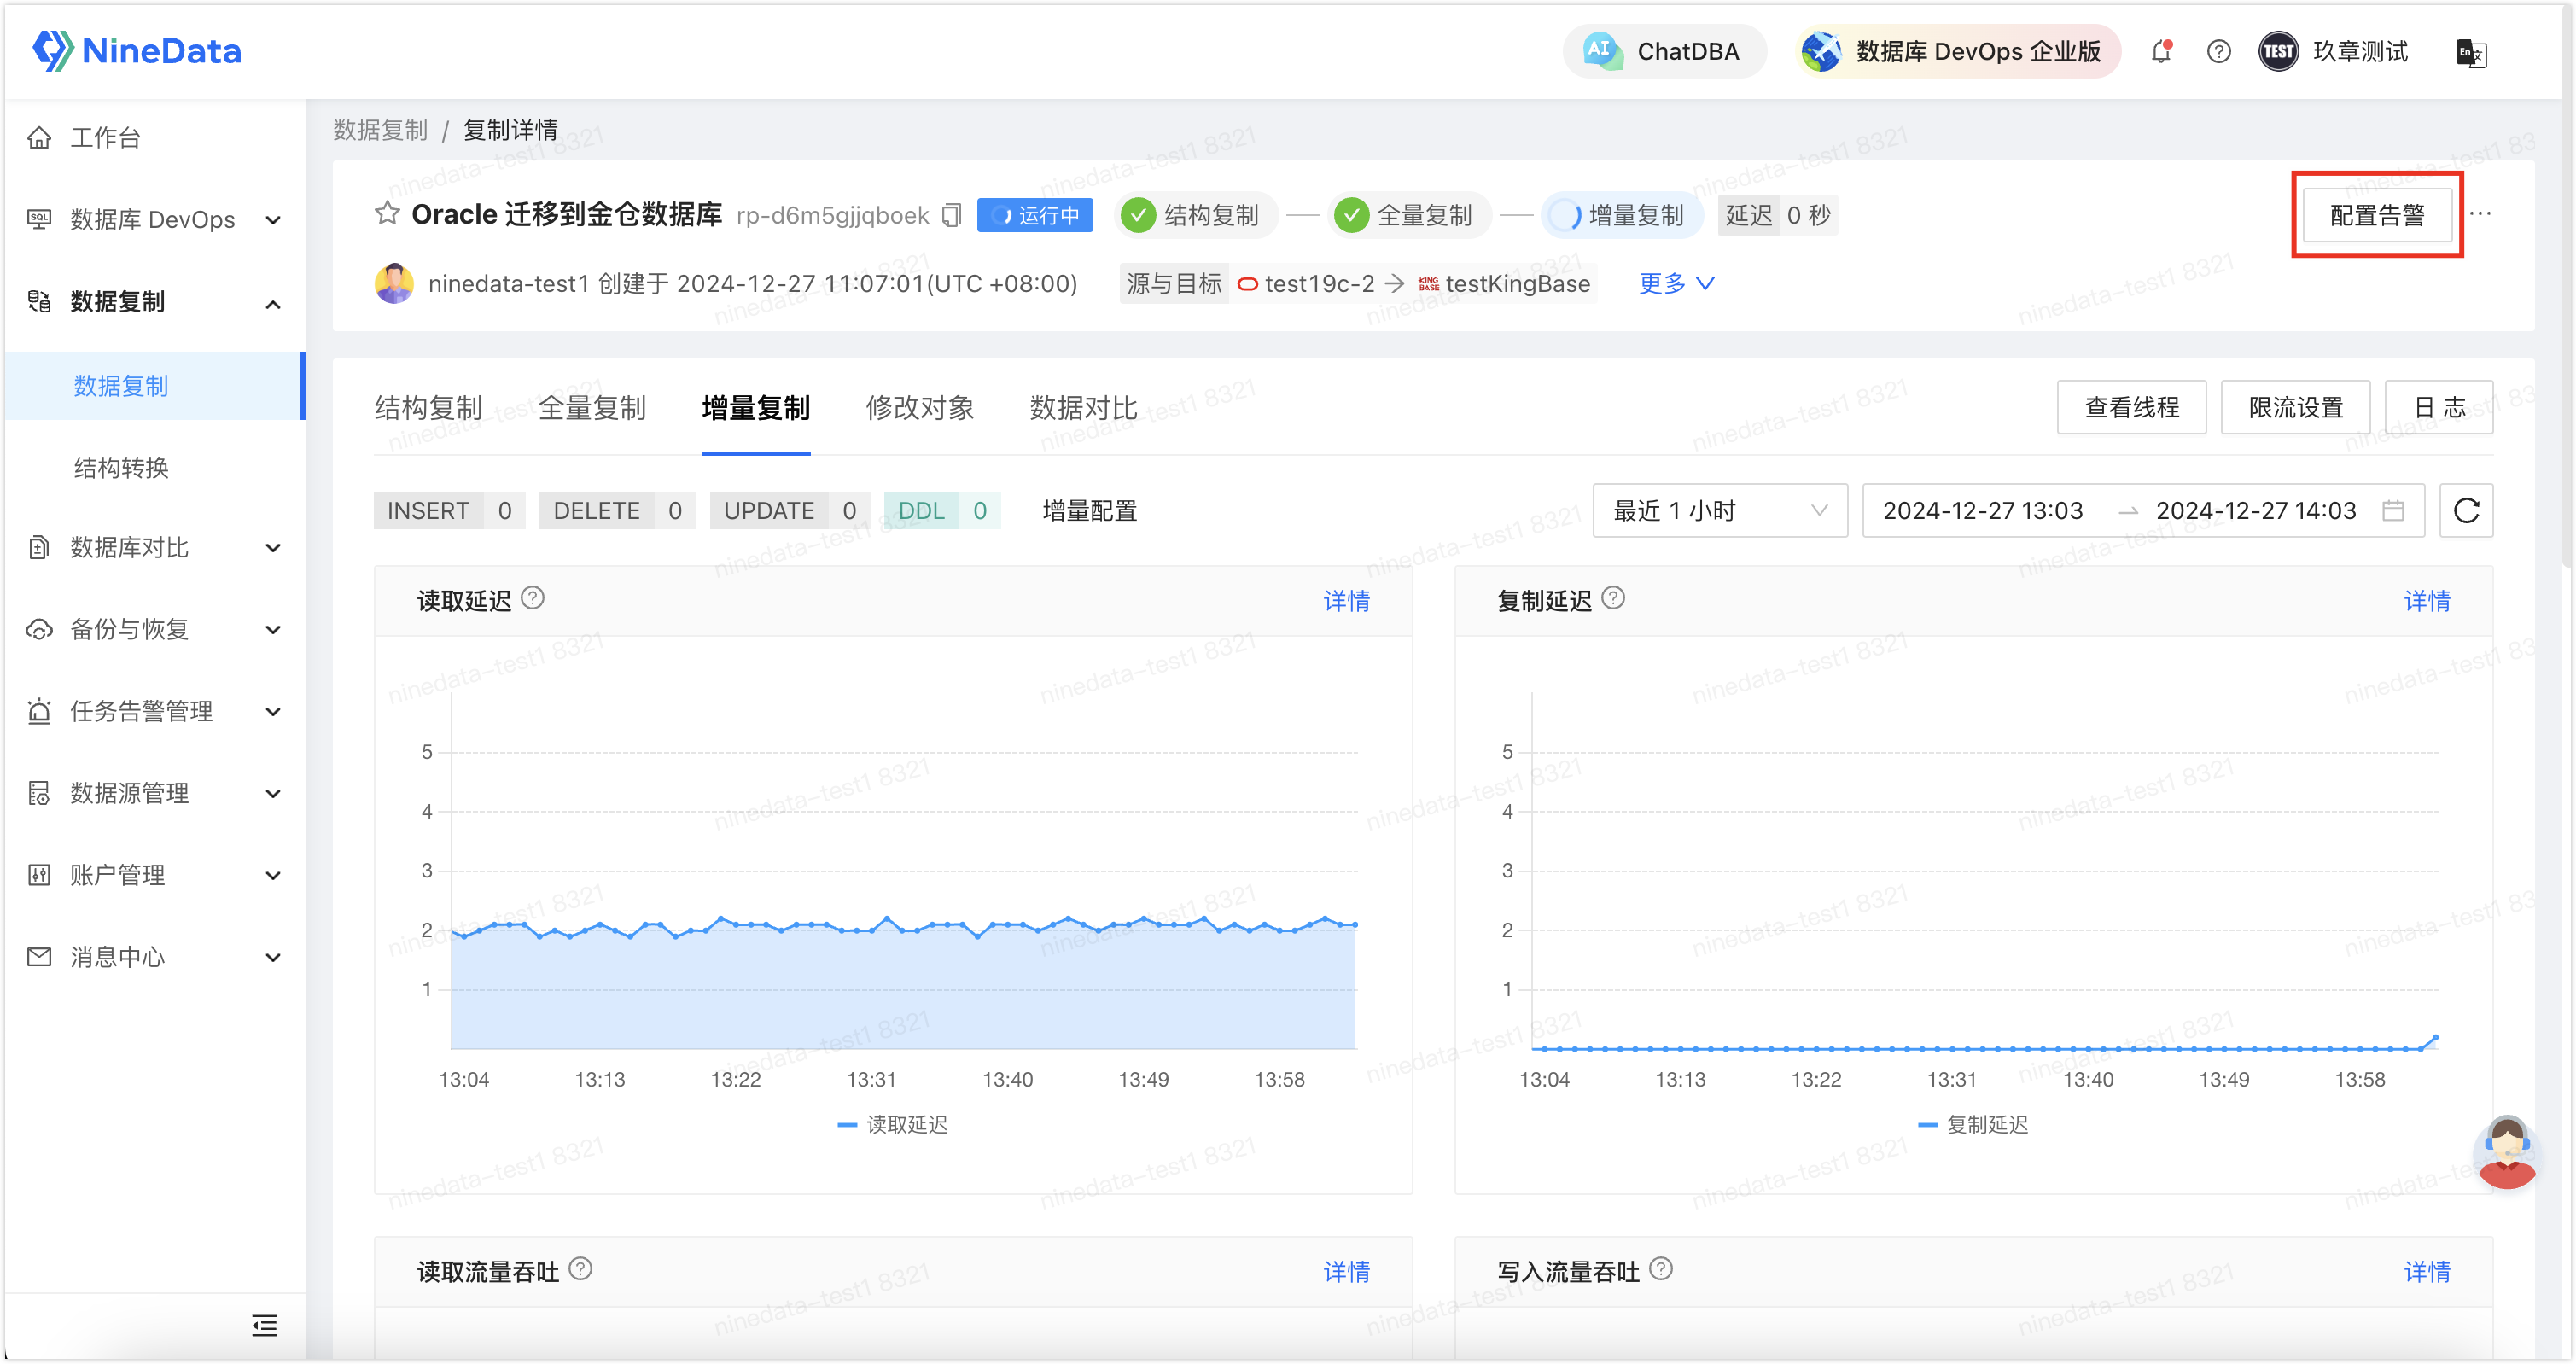2576x1364 pixels.
Task: Collapse the sidebar with the fold icon
Action: click(264, 1325)
